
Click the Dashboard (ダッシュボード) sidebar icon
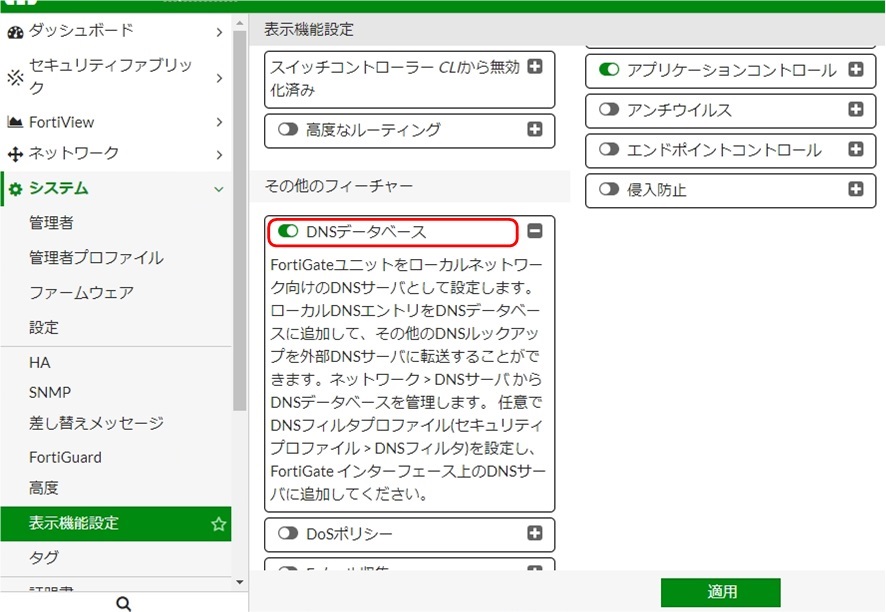(x=16, y=31)
